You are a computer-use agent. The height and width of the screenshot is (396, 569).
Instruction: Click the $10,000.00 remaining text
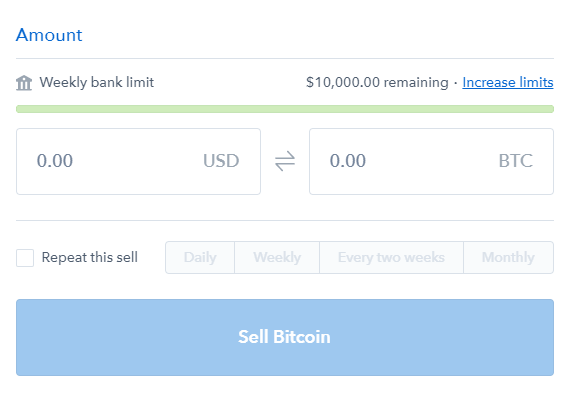click(377, 82)
